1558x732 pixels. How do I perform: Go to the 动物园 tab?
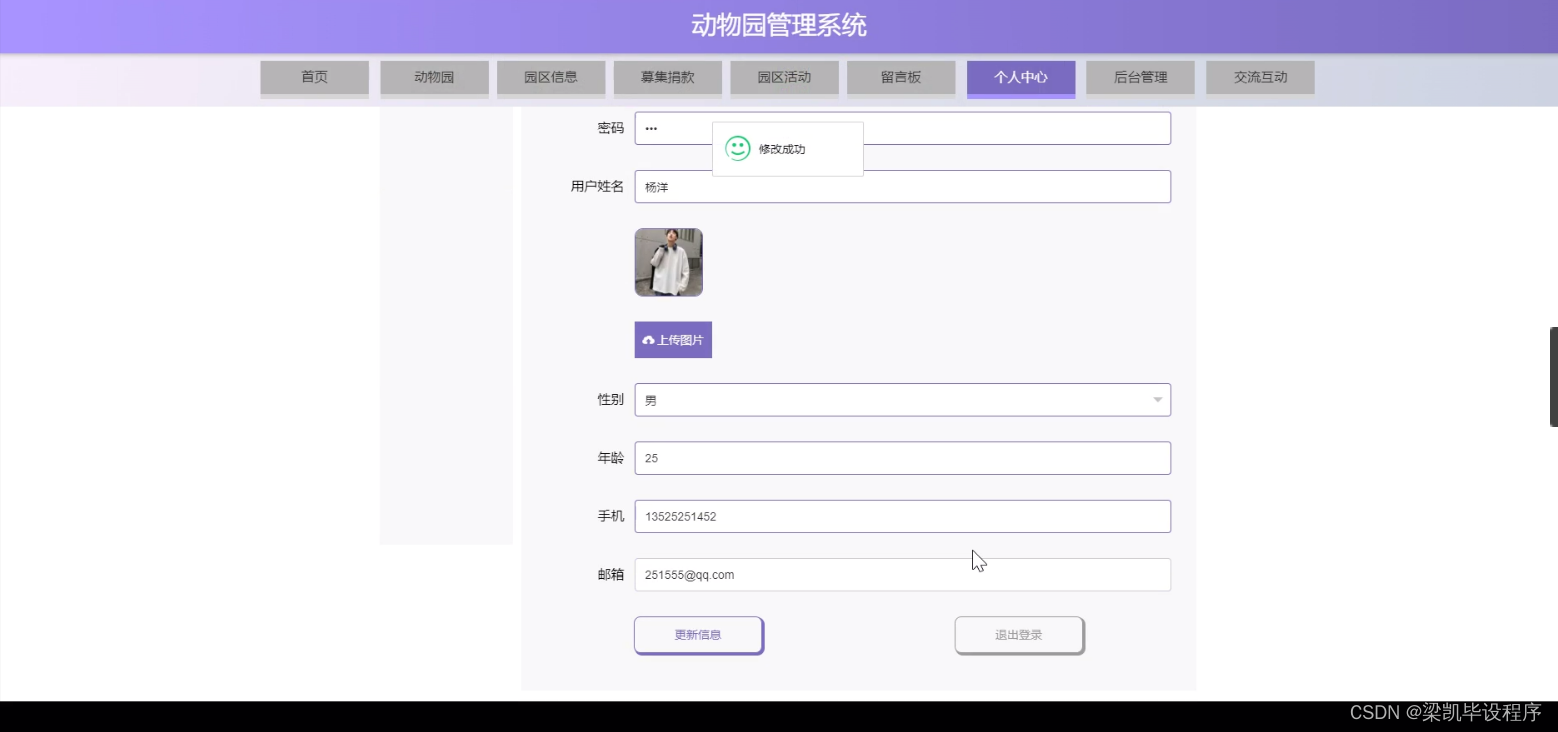coord(434,78)
